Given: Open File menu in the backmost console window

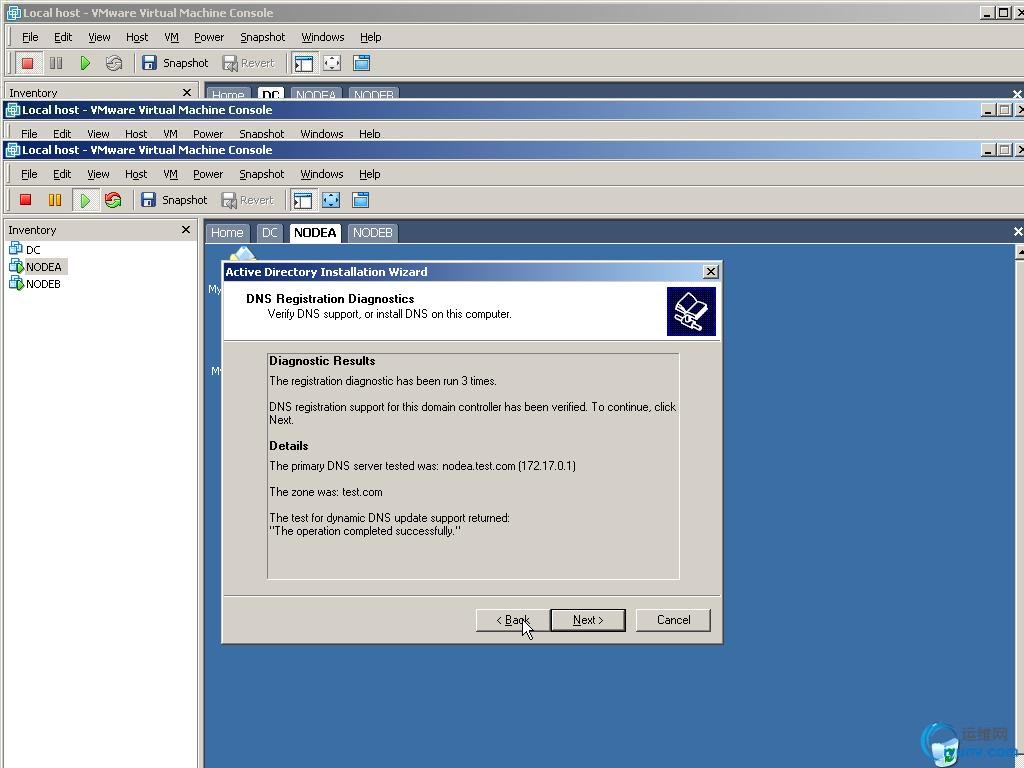Looking at the screenshot, I should tap(30, 37).
